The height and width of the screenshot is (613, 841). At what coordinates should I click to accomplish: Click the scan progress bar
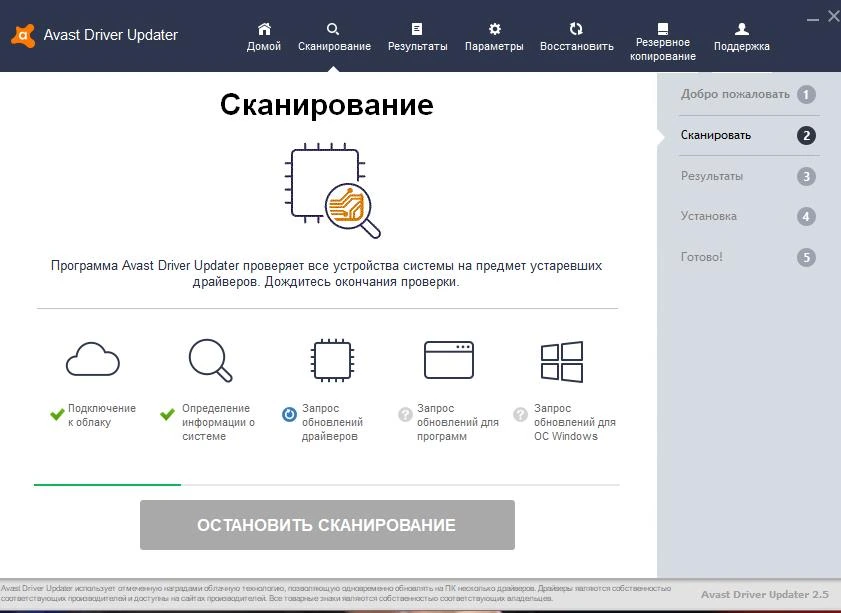point(327,485)
